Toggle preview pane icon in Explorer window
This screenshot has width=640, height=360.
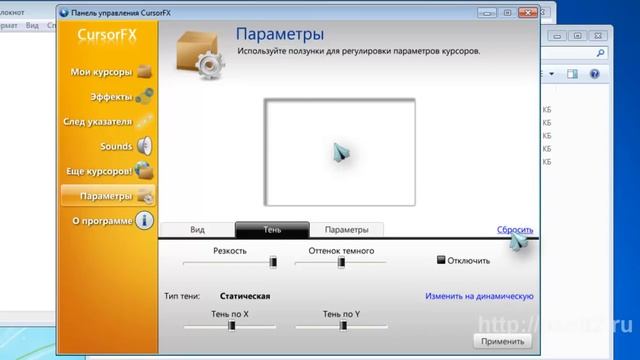coord(572,74)
